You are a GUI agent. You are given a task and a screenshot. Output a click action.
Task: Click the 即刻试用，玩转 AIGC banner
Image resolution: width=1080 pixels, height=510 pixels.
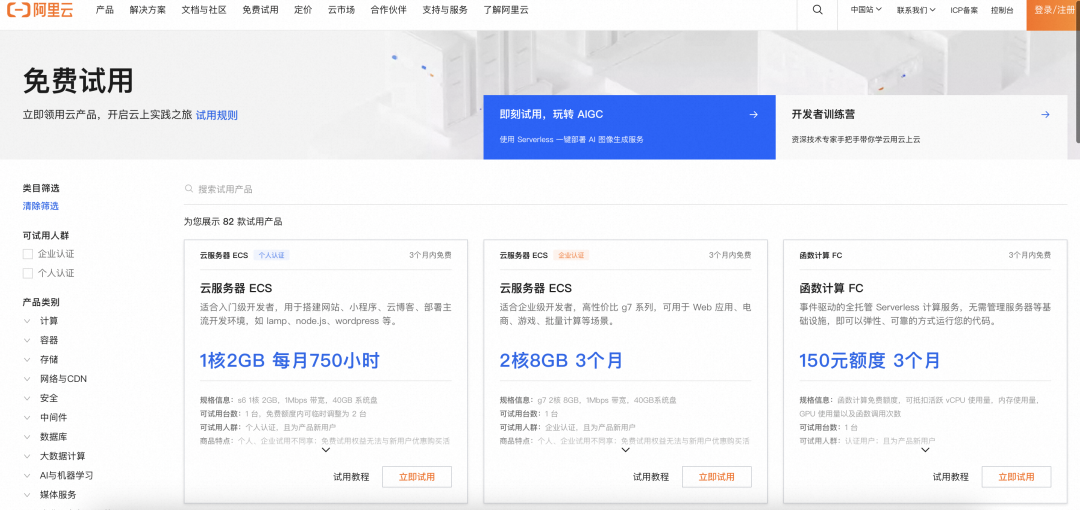tap(630, 127)
